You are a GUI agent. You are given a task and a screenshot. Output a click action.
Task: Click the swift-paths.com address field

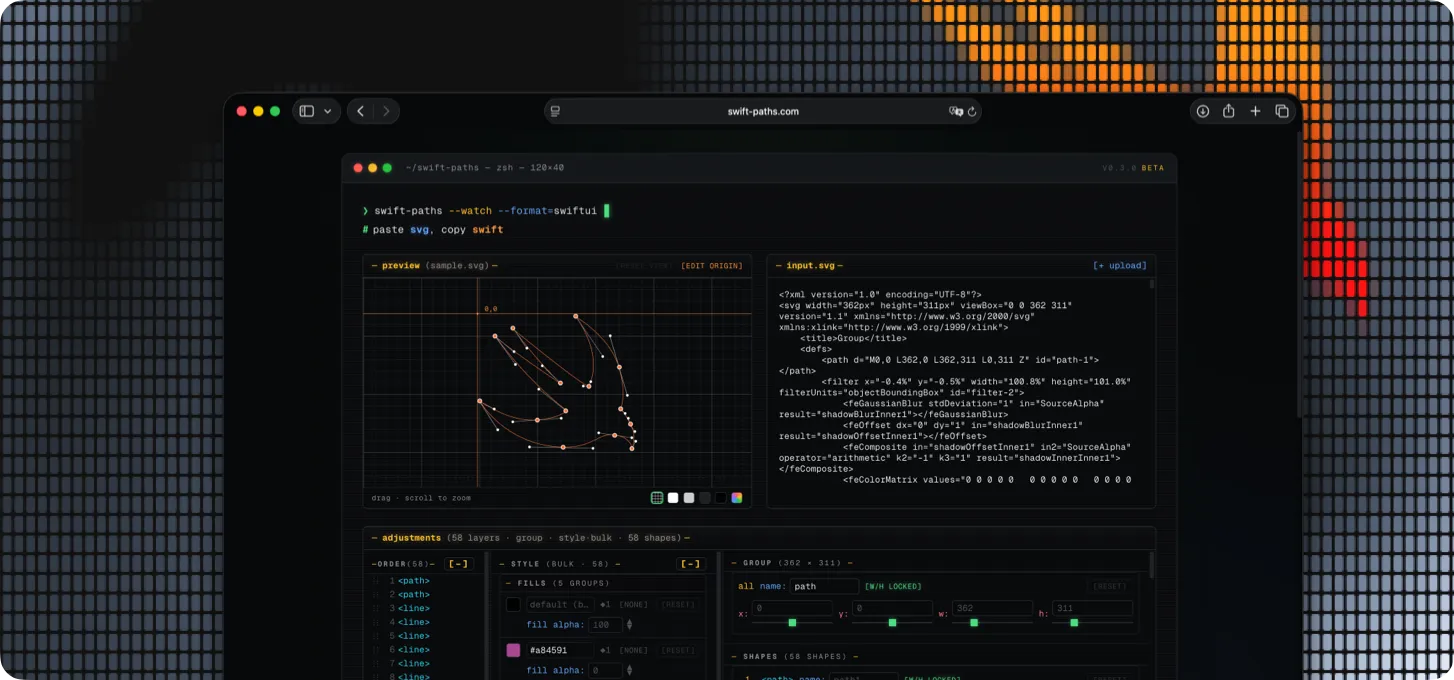[x=762, y=111]
